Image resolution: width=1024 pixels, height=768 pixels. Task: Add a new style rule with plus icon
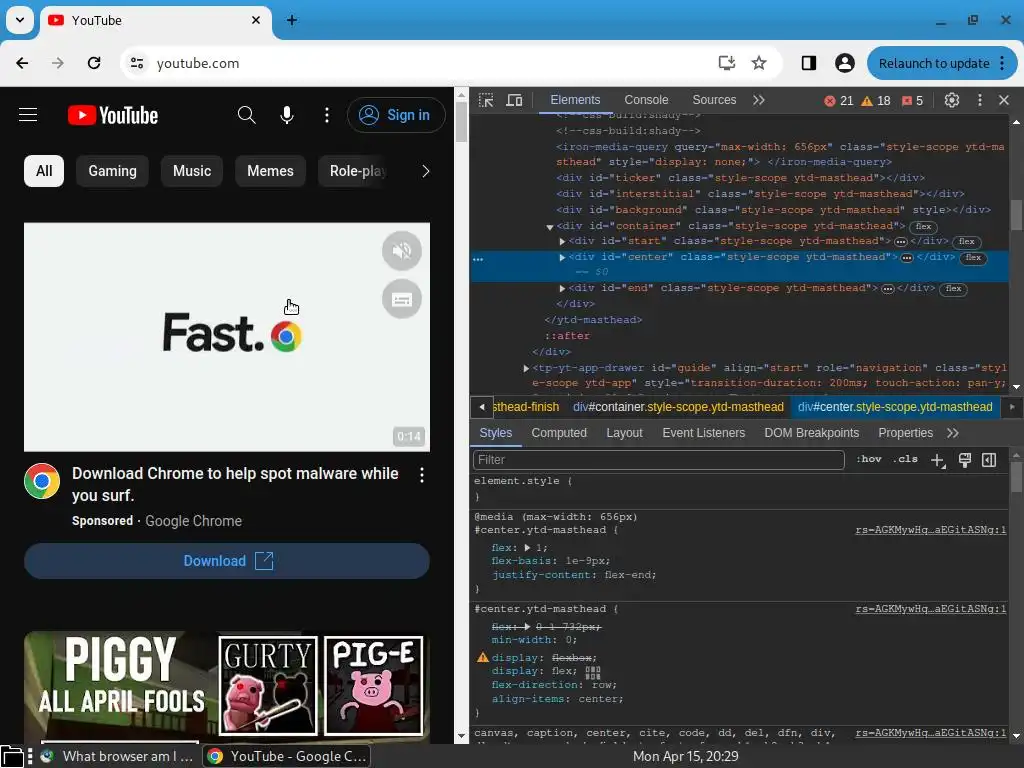(938, 460)
